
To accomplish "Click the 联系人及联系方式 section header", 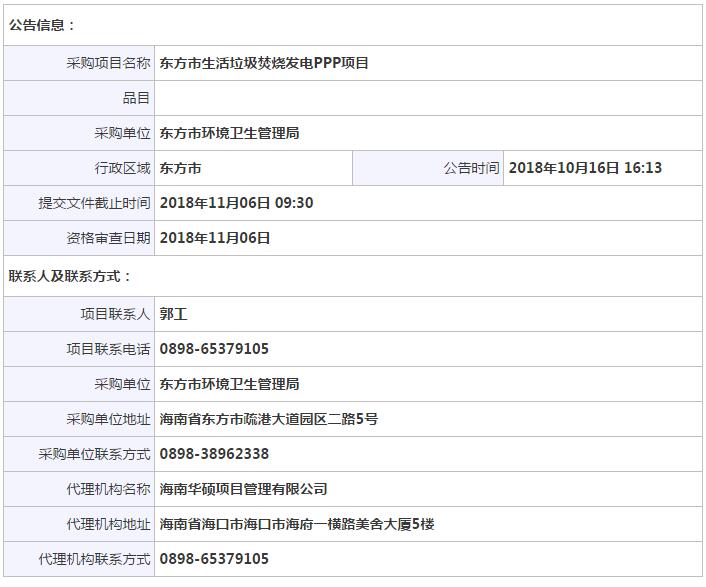I will (71, 276).
